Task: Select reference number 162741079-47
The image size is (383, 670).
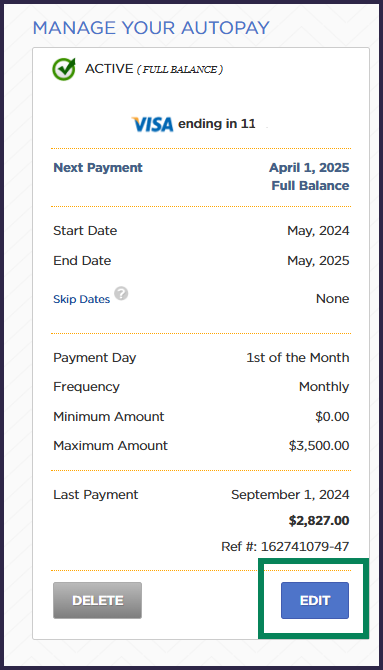Action: point(285,547)
